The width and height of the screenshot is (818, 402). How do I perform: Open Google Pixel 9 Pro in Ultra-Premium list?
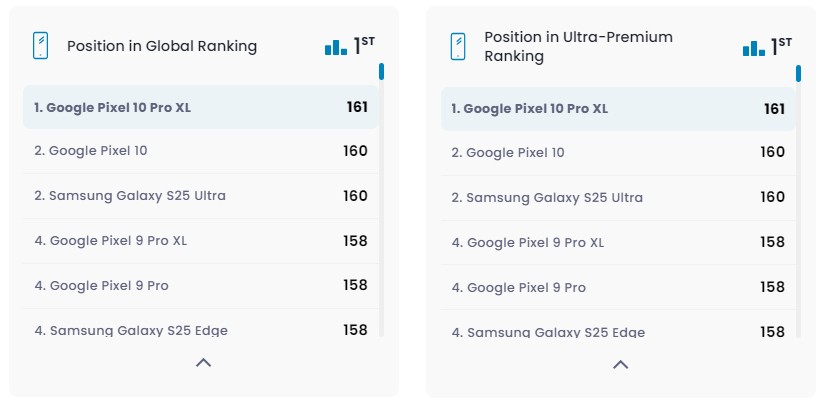pyautogui.click(x=518, y=288)
